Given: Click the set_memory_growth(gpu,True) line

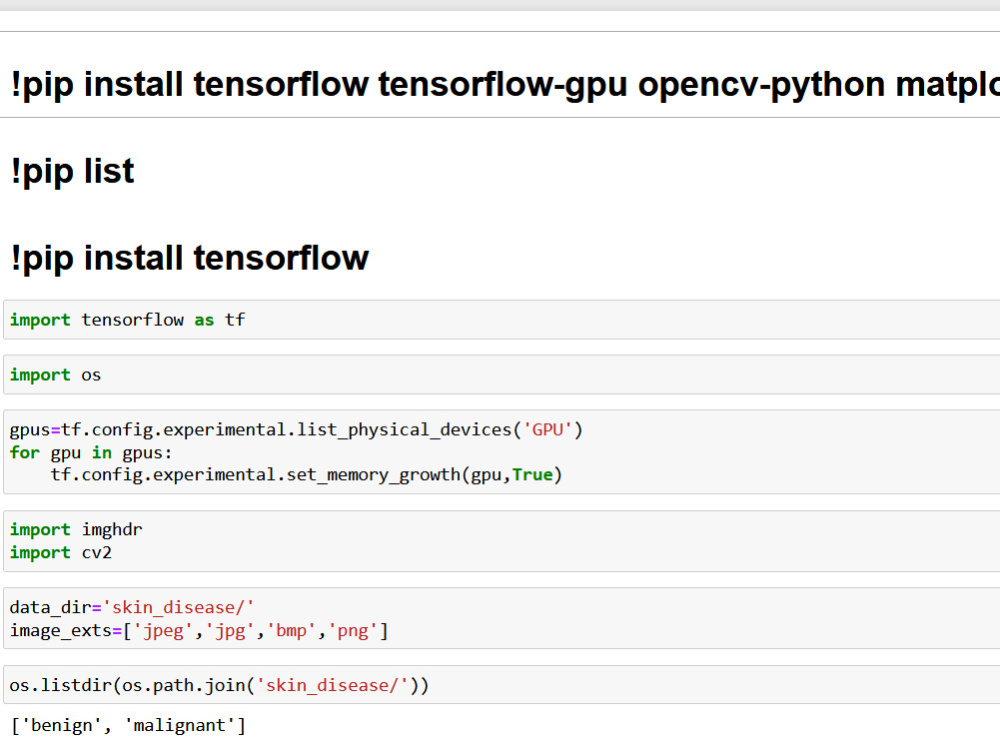Looking at the screenshot, I should [306, 475].
